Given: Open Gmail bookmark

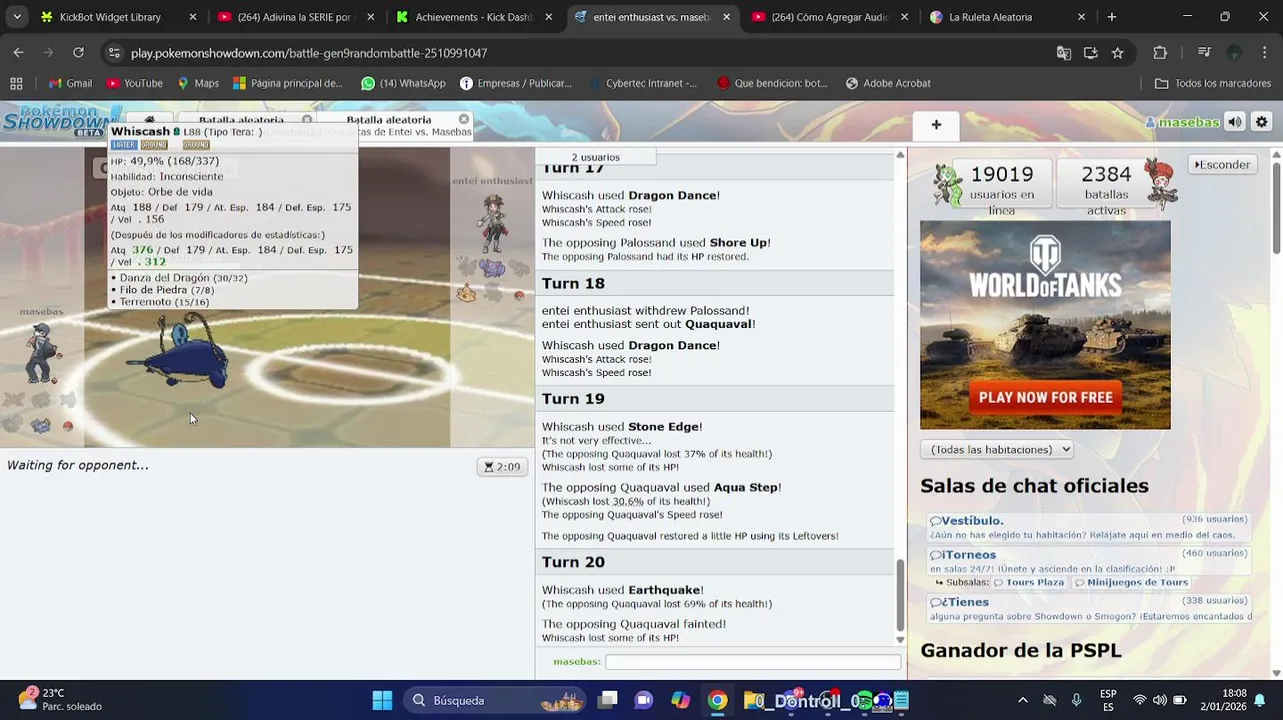Looking at the screenshot, I should [70, 83].
